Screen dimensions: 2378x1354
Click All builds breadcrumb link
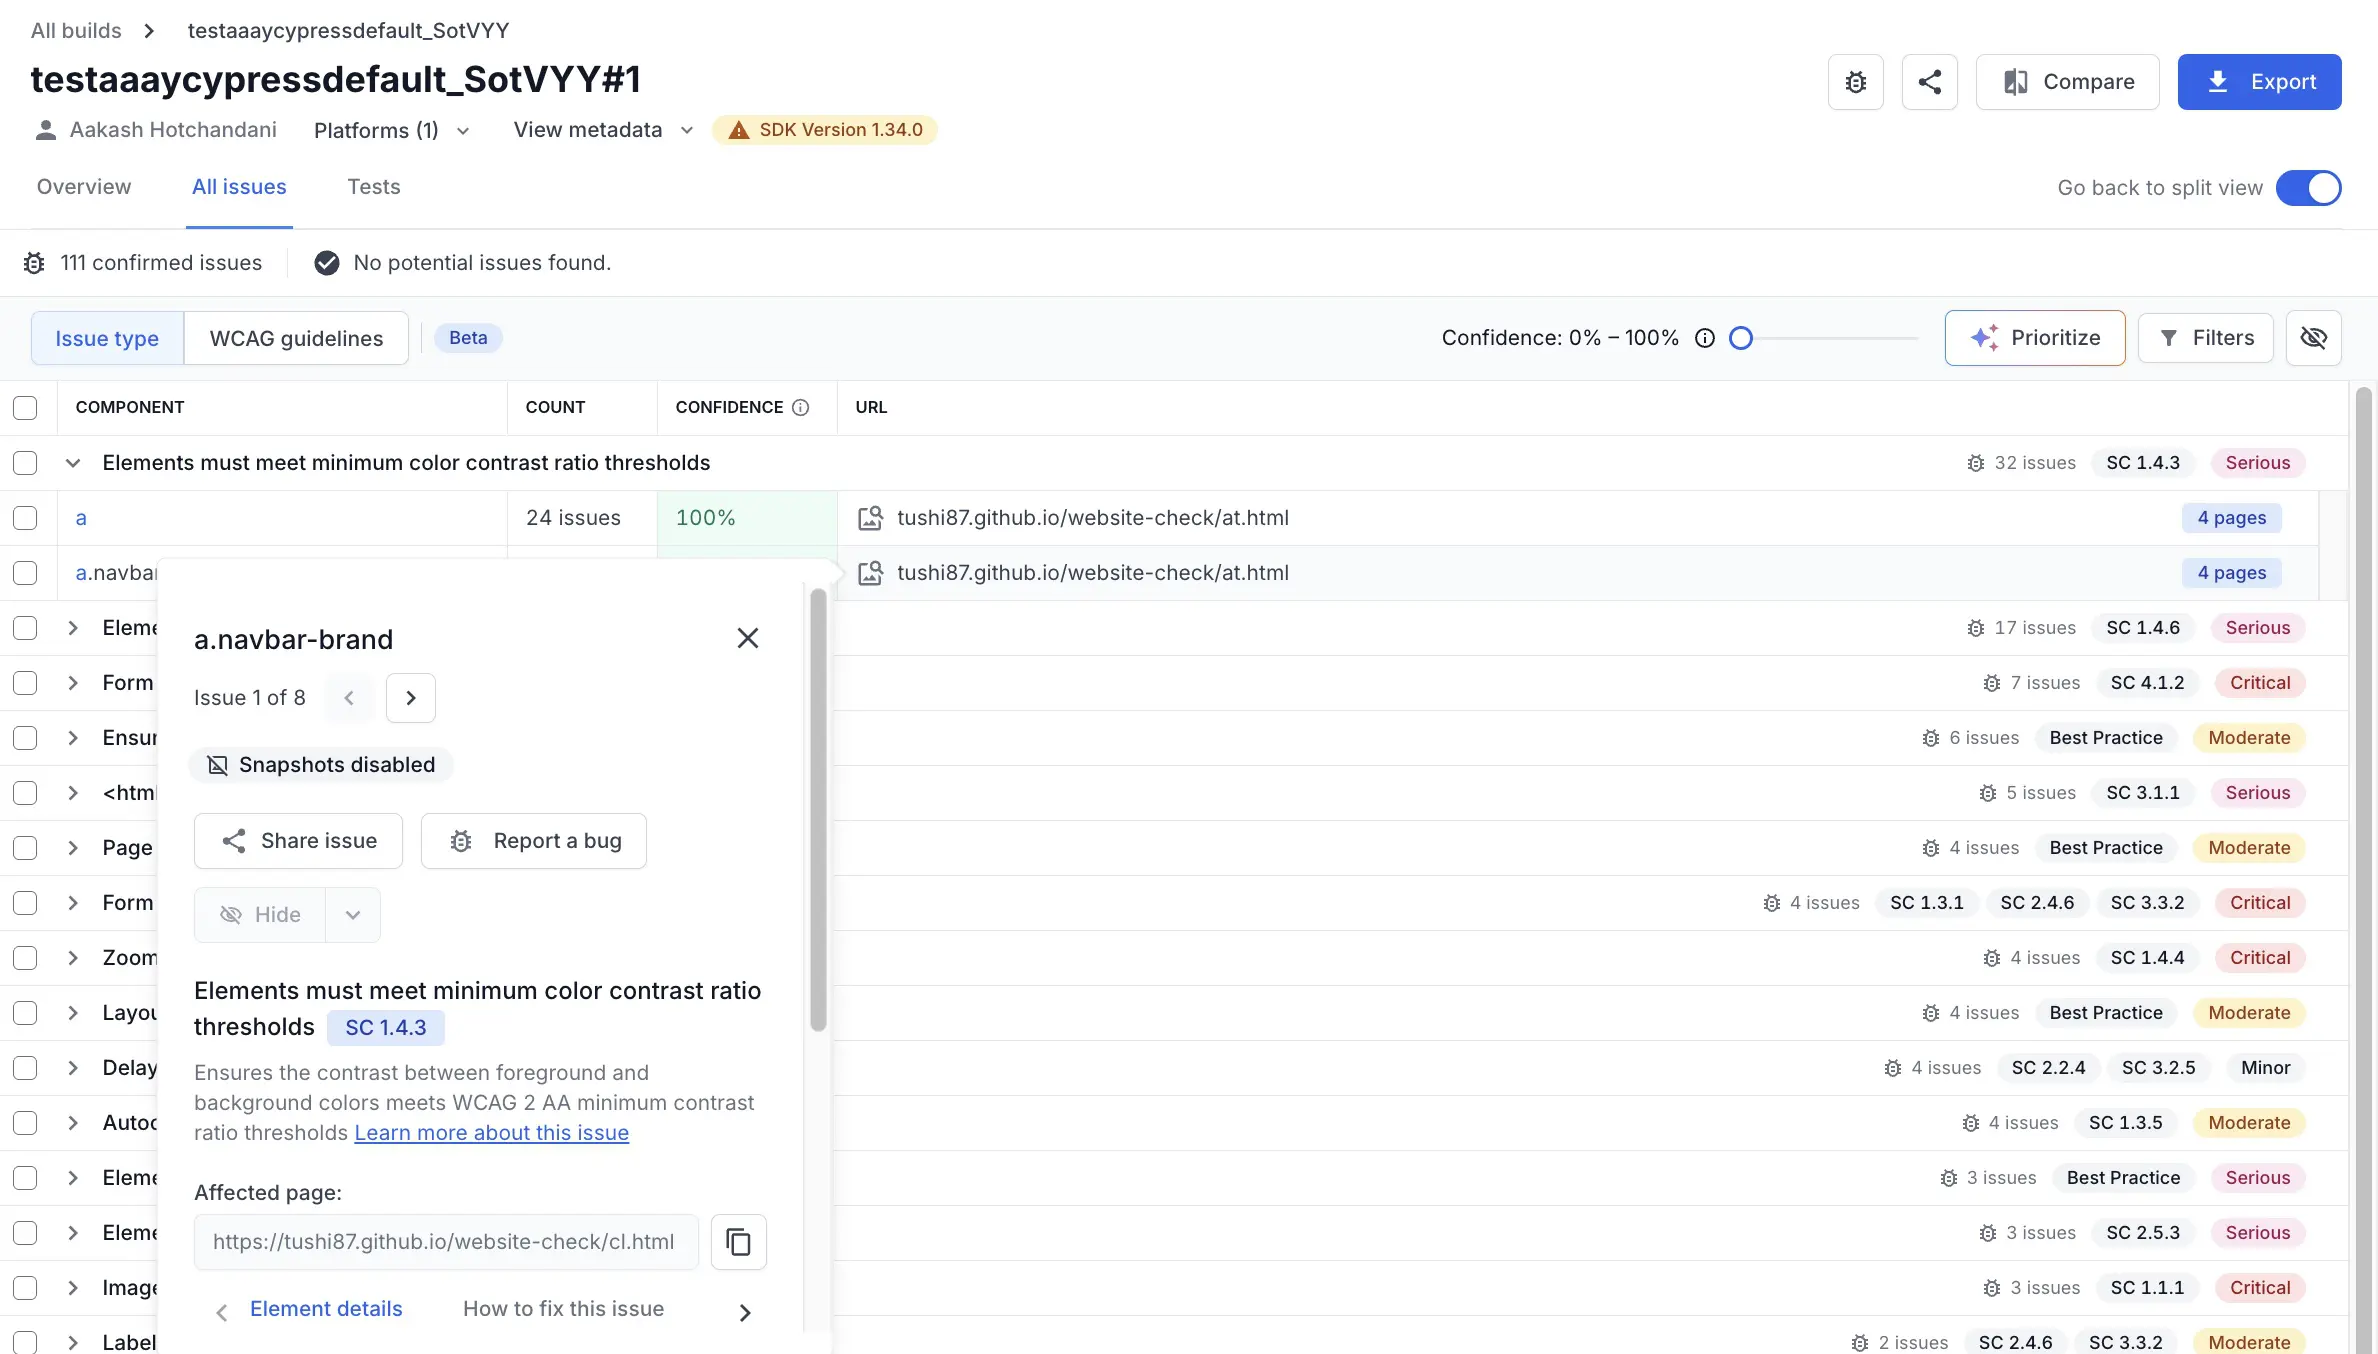point(76,30)
